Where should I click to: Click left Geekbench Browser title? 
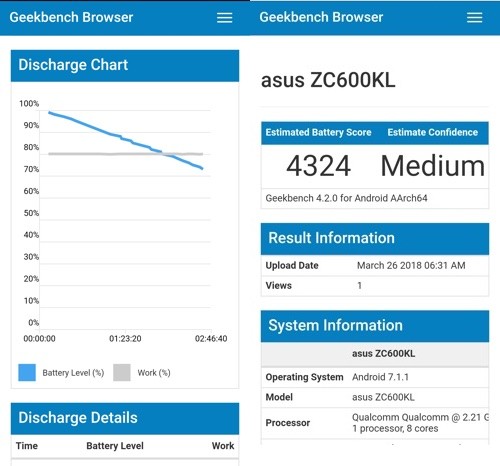(x=71, y=17)
